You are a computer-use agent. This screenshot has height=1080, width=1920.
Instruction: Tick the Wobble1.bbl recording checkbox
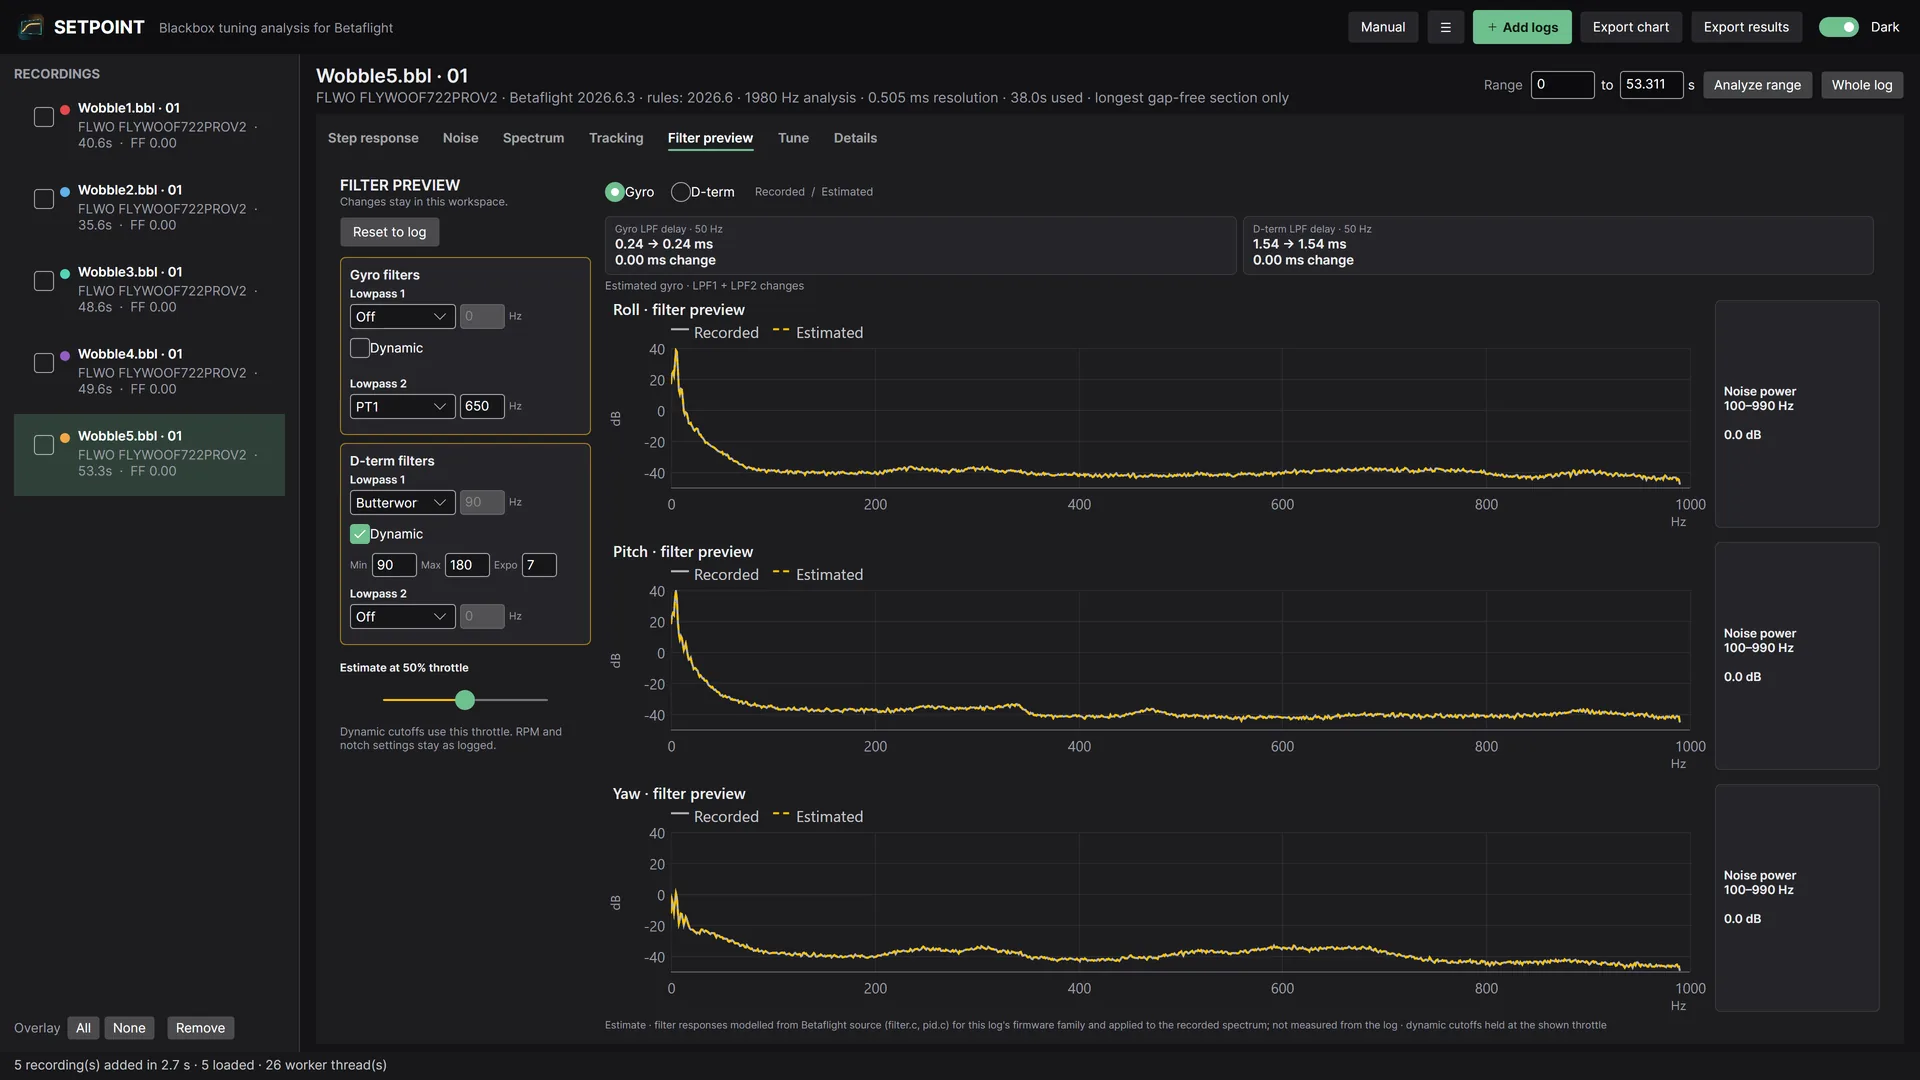[44, 117]
